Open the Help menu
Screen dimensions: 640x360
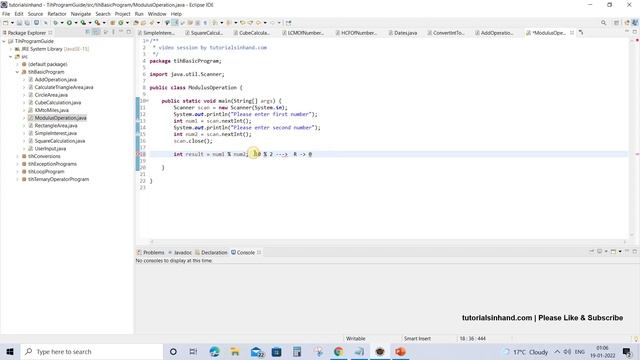(x=176, y=13)
